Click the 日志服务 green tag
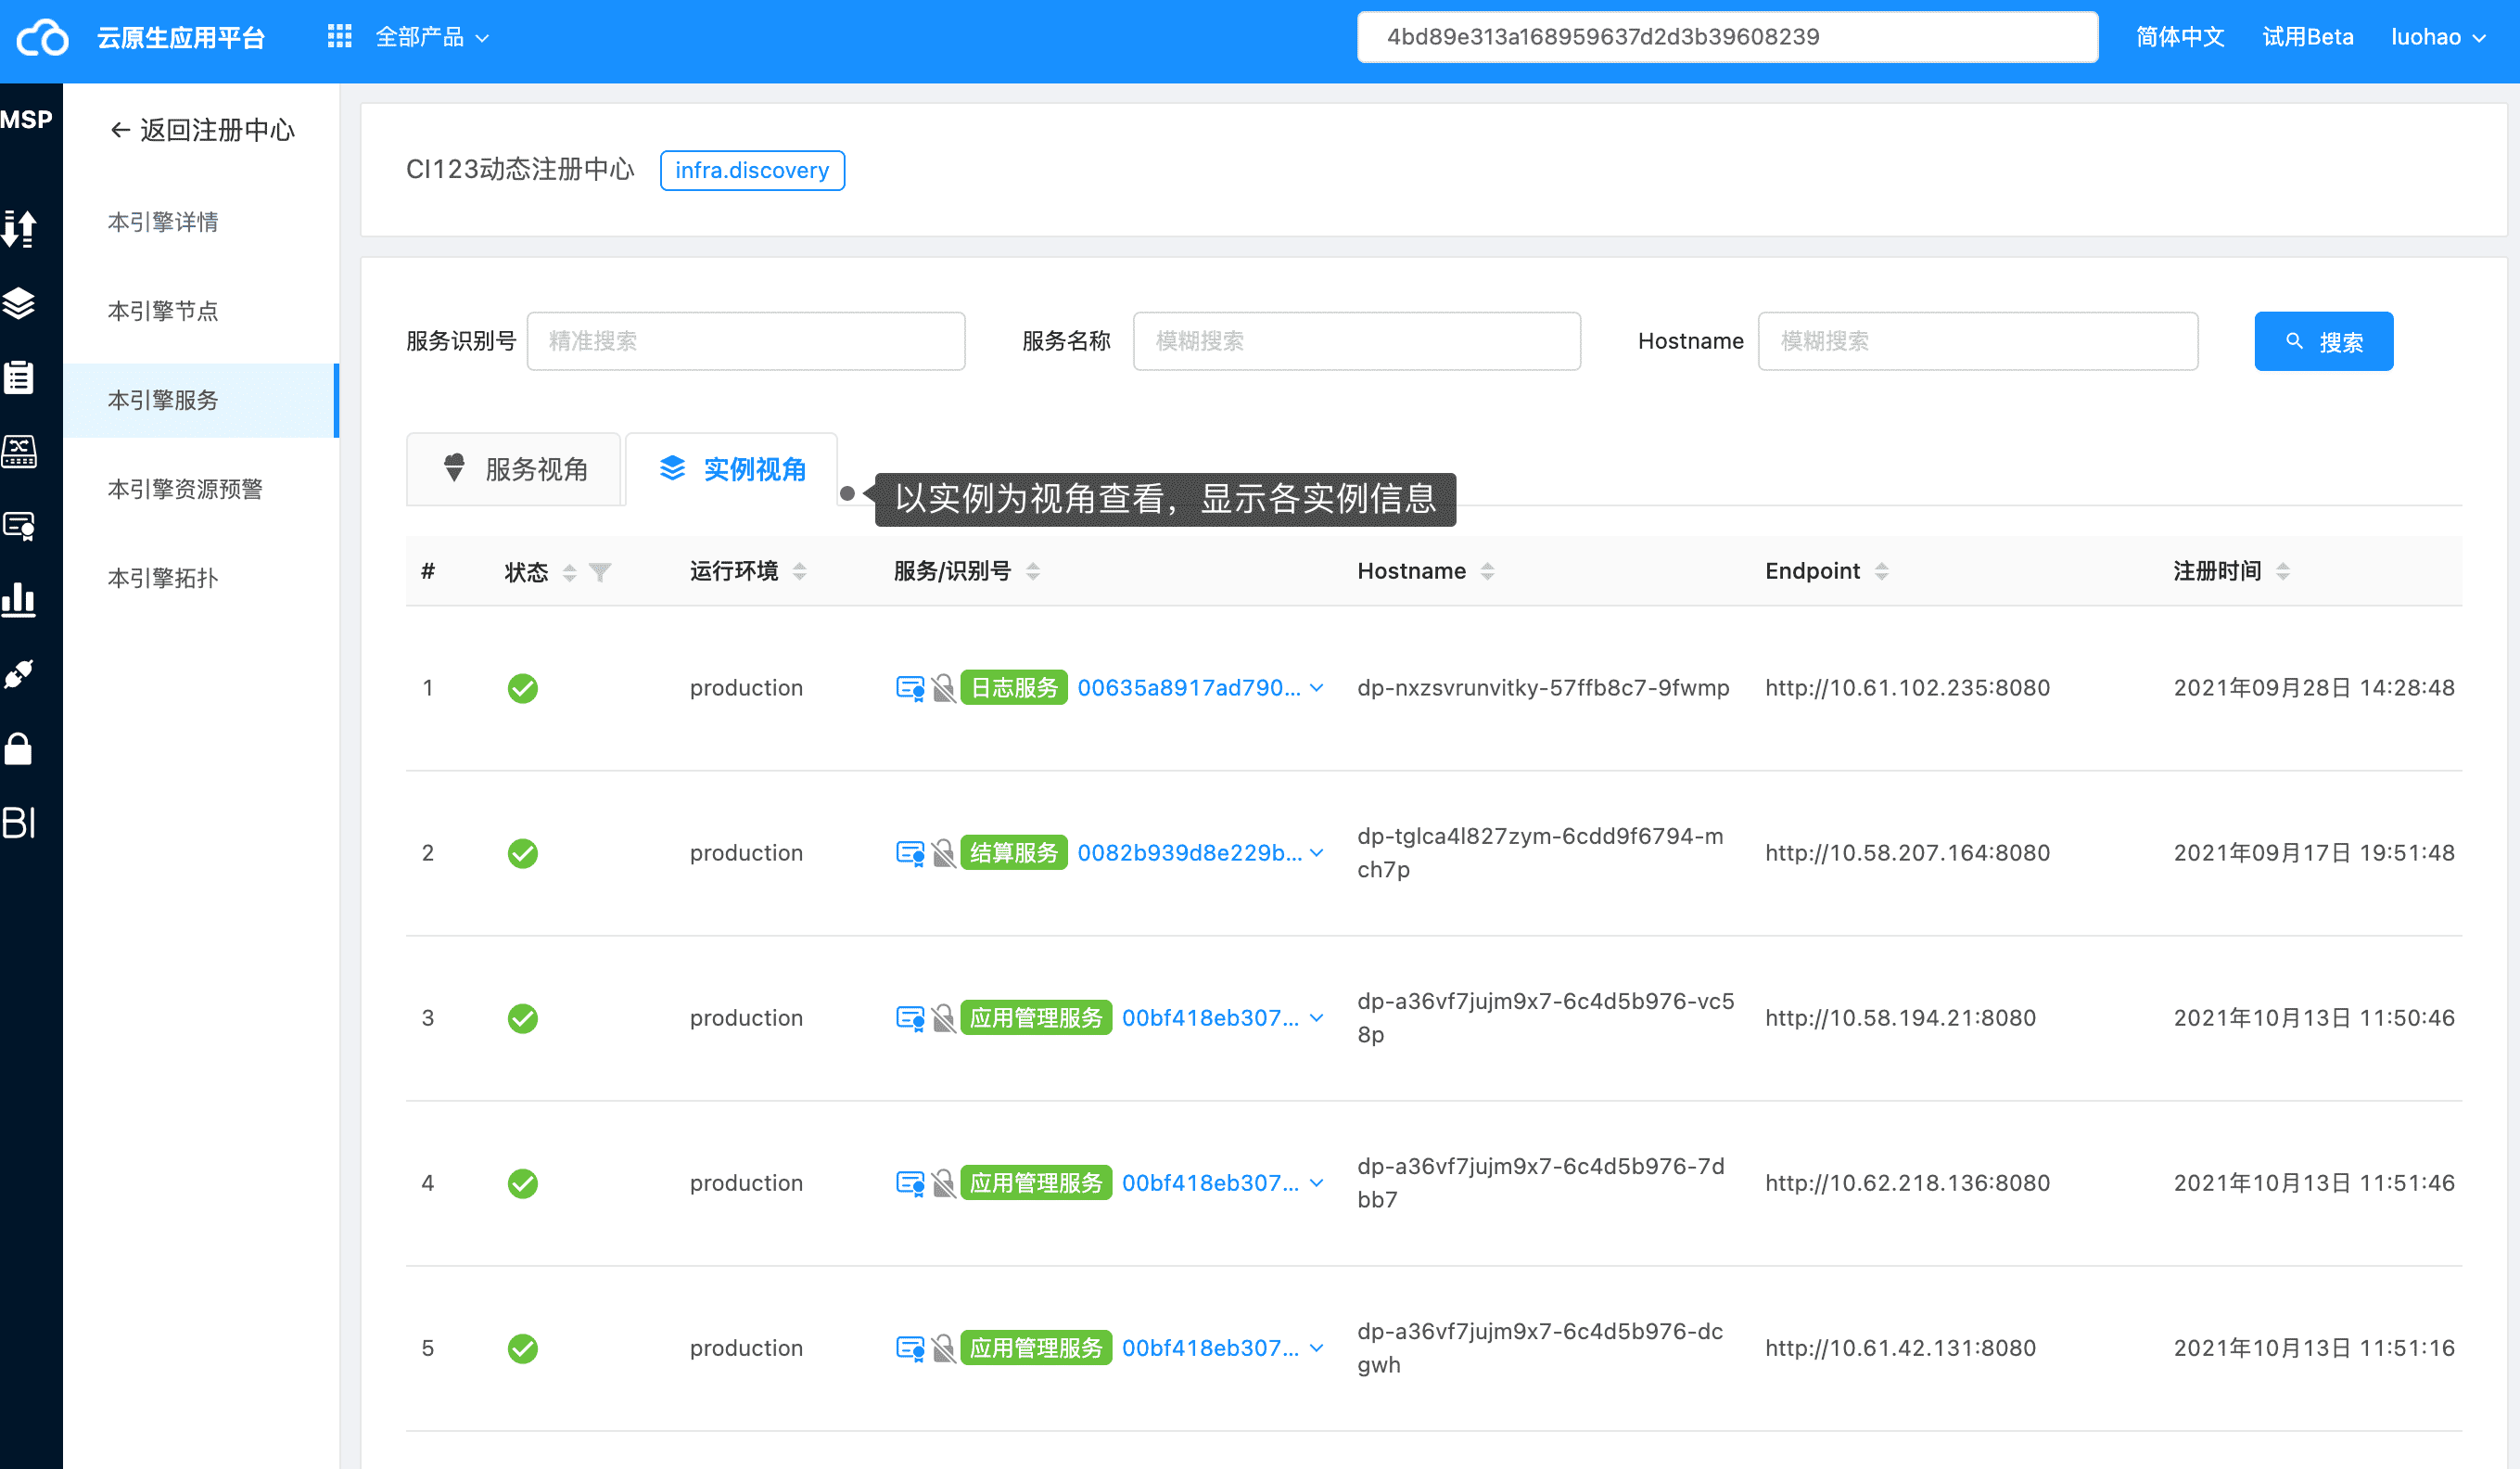The height and width of the screenshot is (1469, 2520). click(x=1014, y=688)
